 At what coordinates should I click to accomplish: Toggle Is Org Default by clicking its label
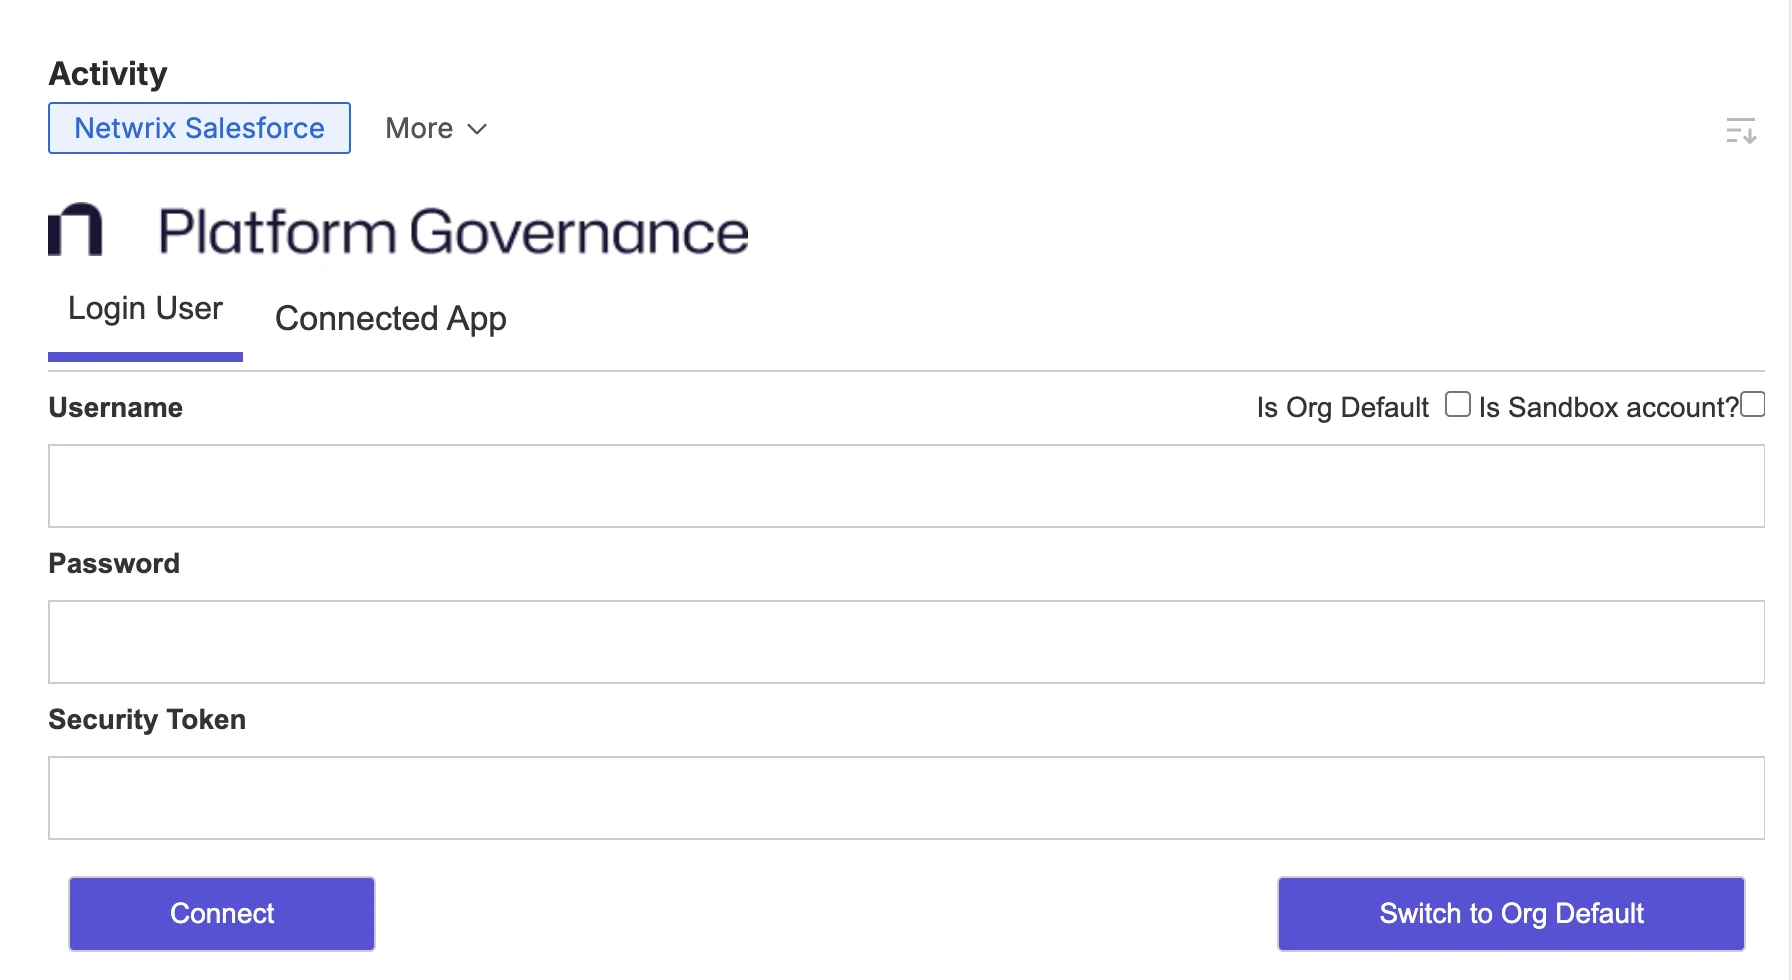(x=1342, y=407)
